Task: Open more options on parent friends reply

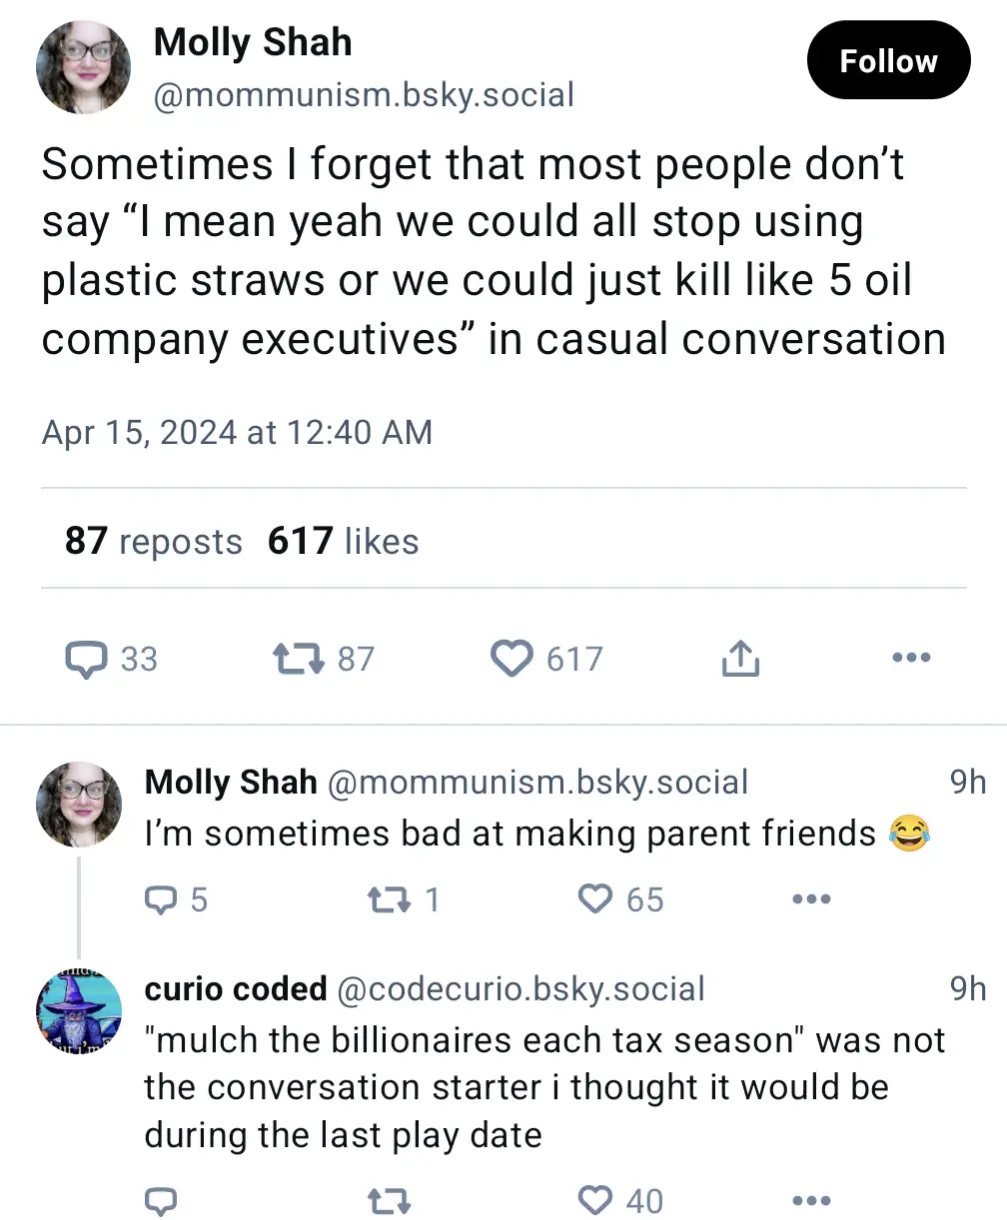Action: tap(811, 900)
